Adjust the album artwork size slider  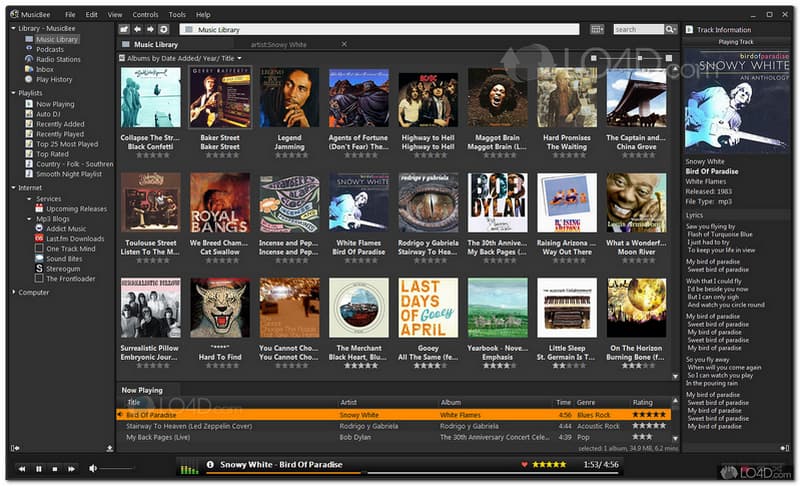631,58
